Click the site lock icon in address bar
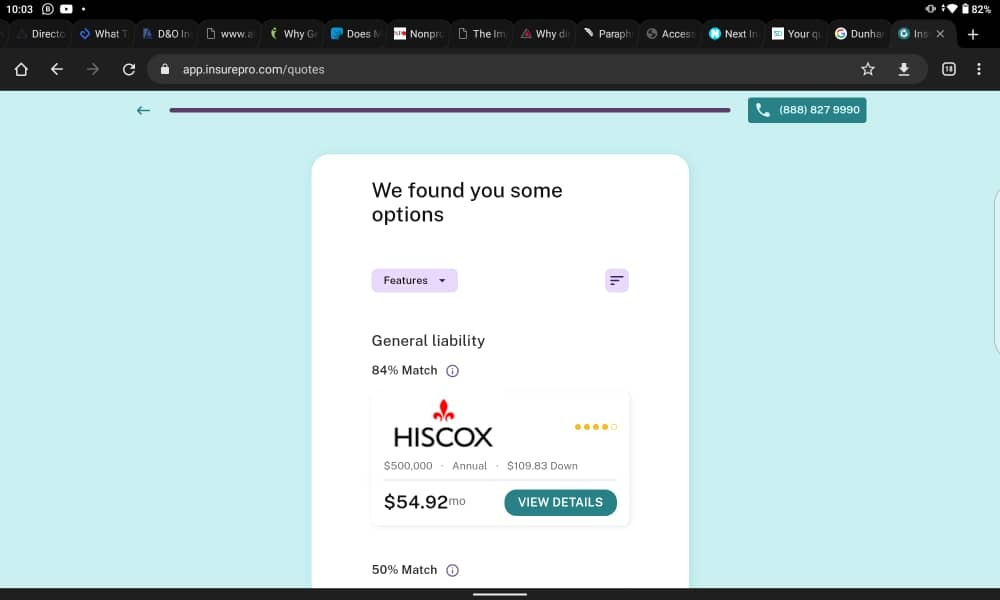This screenshot has width=1000, height=600. pyautogui.click(x=165, y=70)
